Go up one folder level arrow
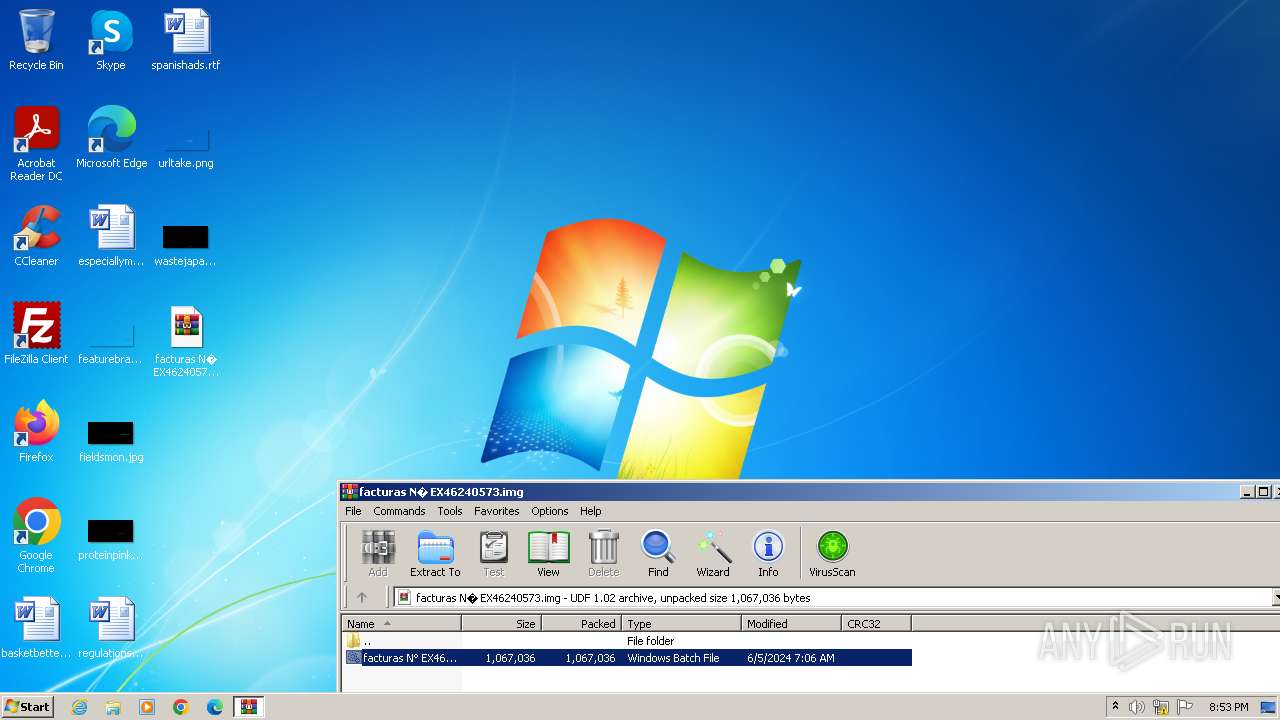1280x720 pixels. click(x=362, y=598)
